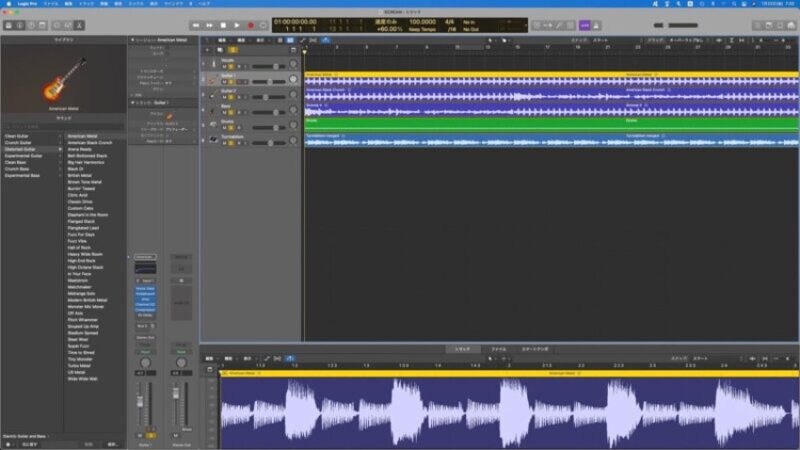800x450 pixels.
Task: Click the Record button in the transport
Action: coord(250,24)
